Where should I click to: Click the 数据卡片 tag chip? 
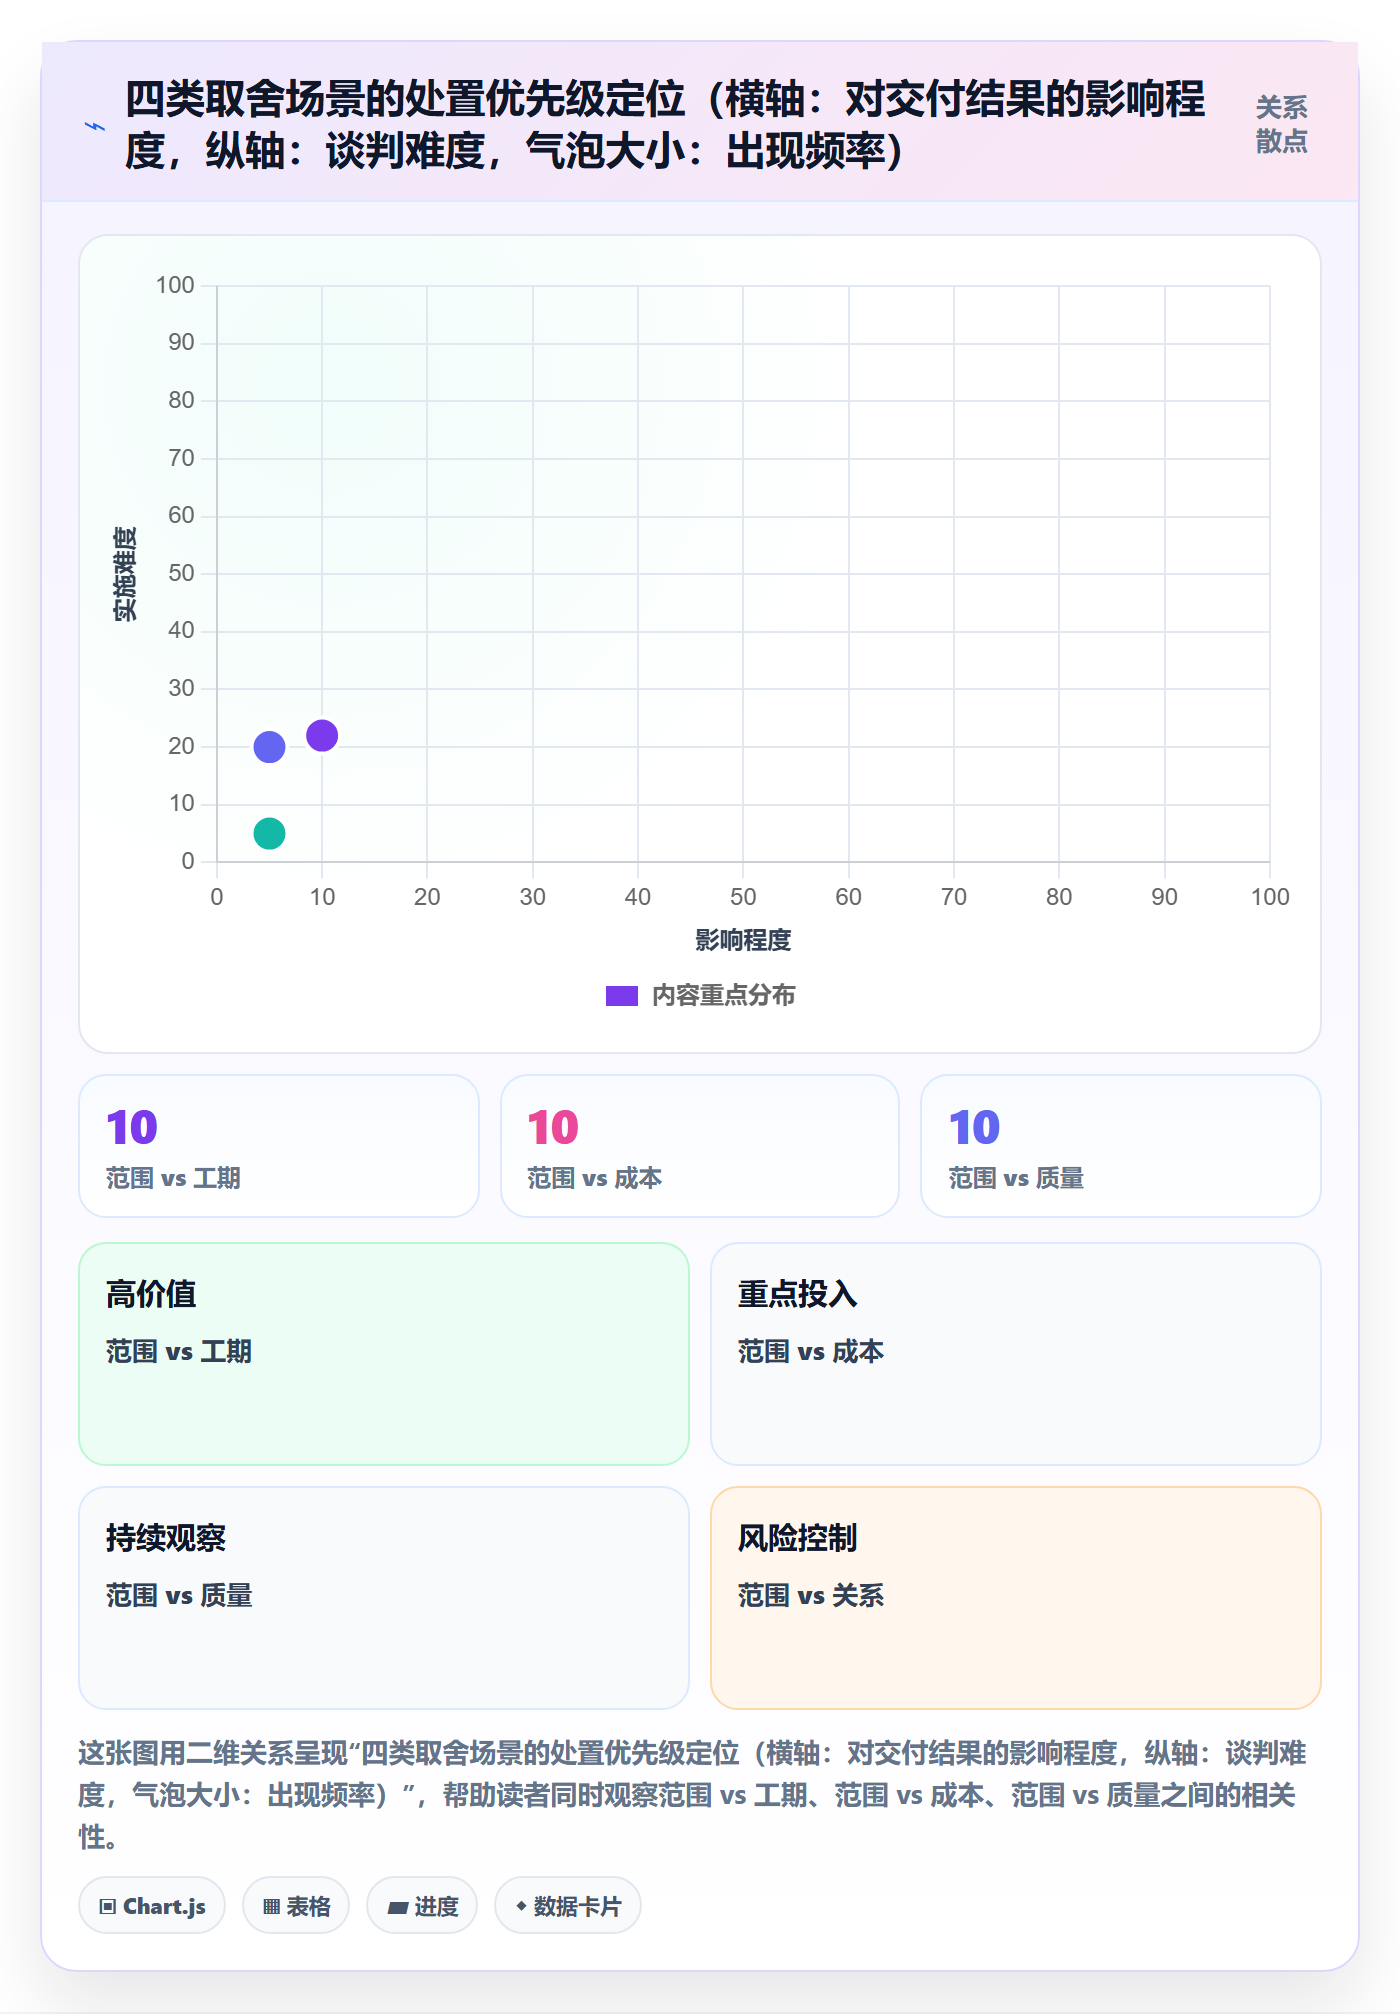pyautogui.click(x=568, y=1906)
